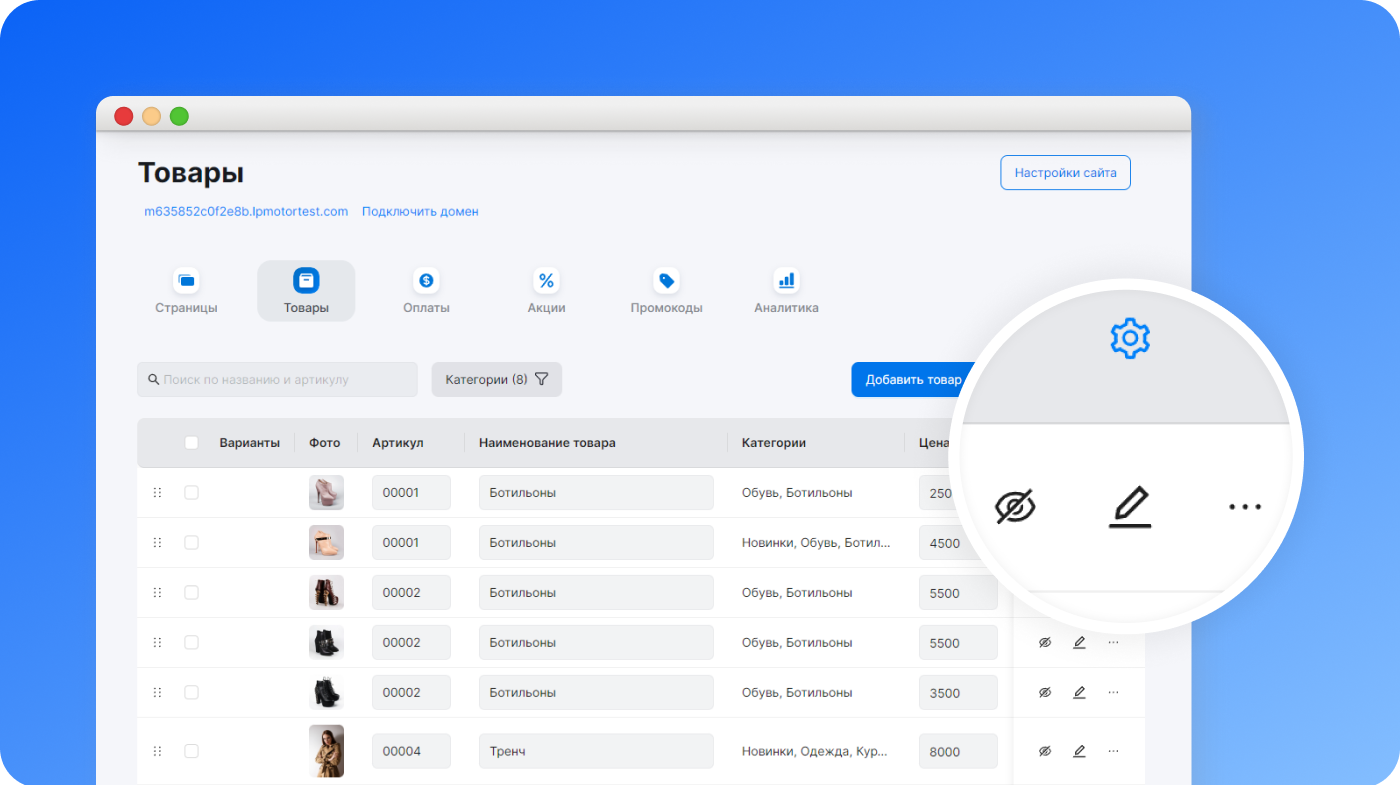Open the Страницы section
Image resolution: width=1400 pixels, height=785 pixels.
[x=186, y=291]
